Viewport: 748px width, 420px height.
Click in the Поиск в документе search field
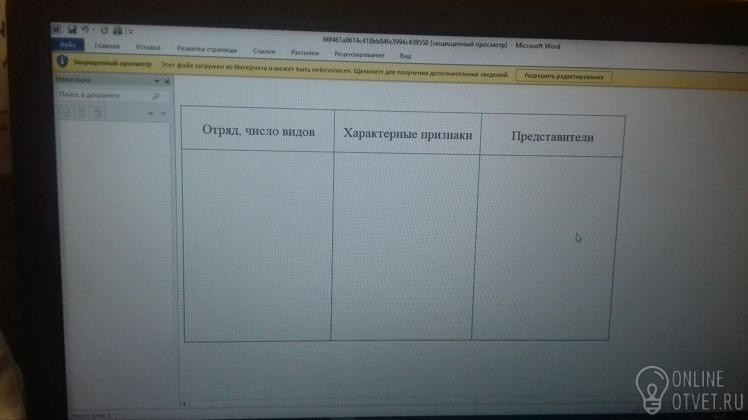(100, 96)
